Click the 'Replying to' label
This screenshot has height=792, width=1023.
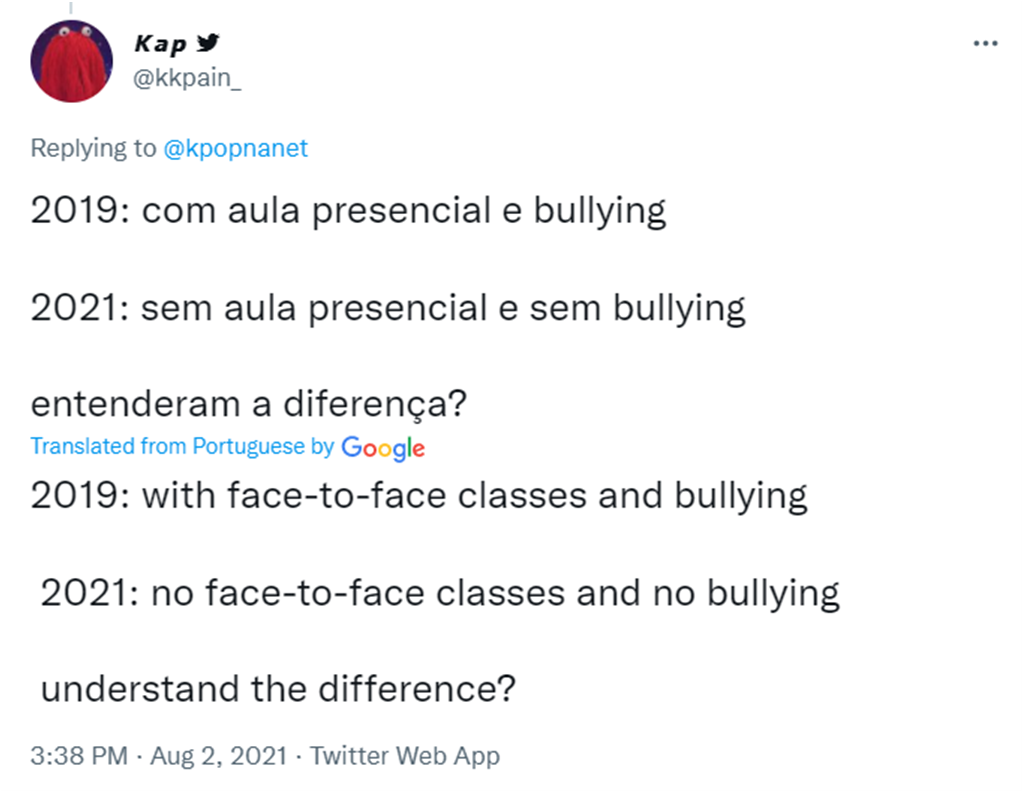click(x=93, y=149)
